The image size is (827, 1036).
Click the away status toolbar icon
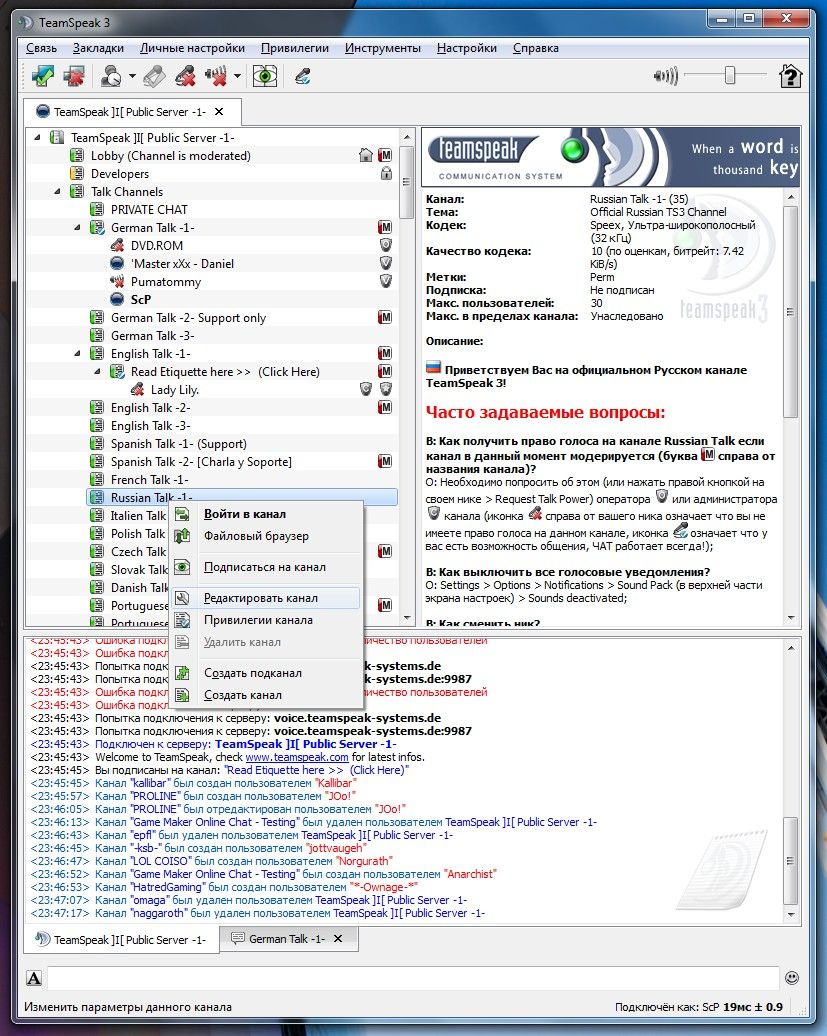pos(110,77)
